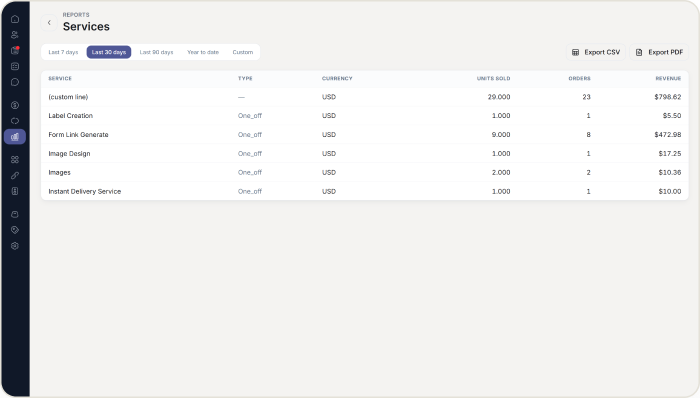The height and width of the screenshot is (398, 700).
Task: Click the $10.00 revenue value
Action: coord(670,191)
